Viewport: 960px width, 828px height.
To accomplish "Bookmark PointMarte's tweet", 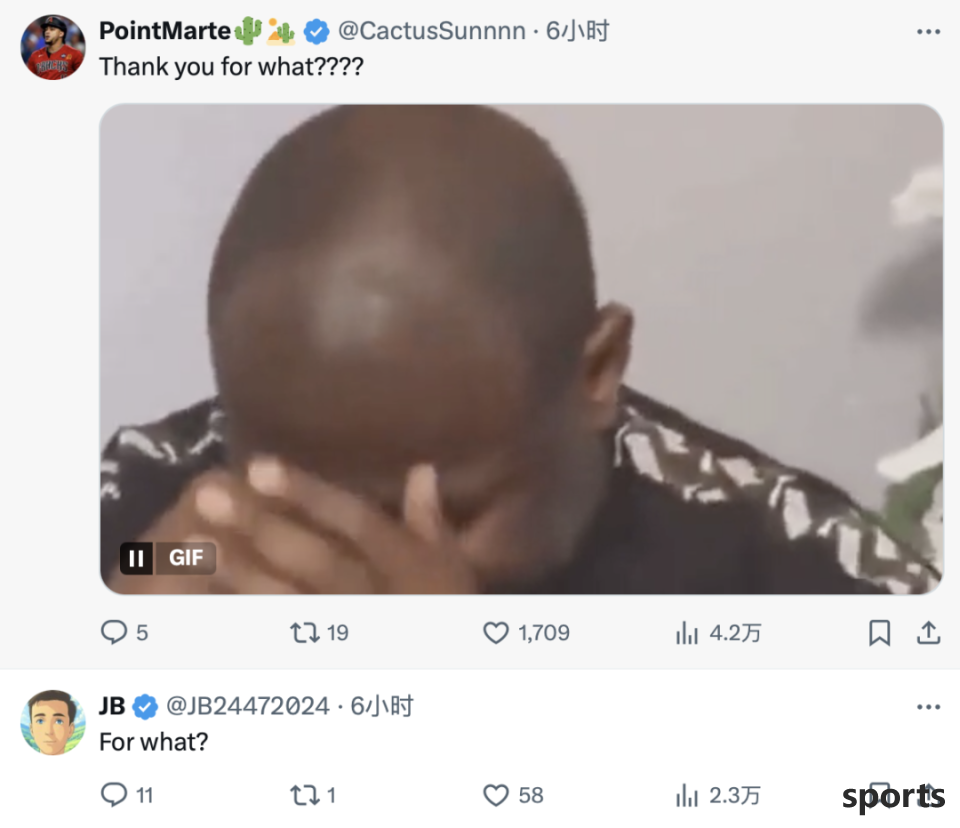I will [x=879, y=633].
